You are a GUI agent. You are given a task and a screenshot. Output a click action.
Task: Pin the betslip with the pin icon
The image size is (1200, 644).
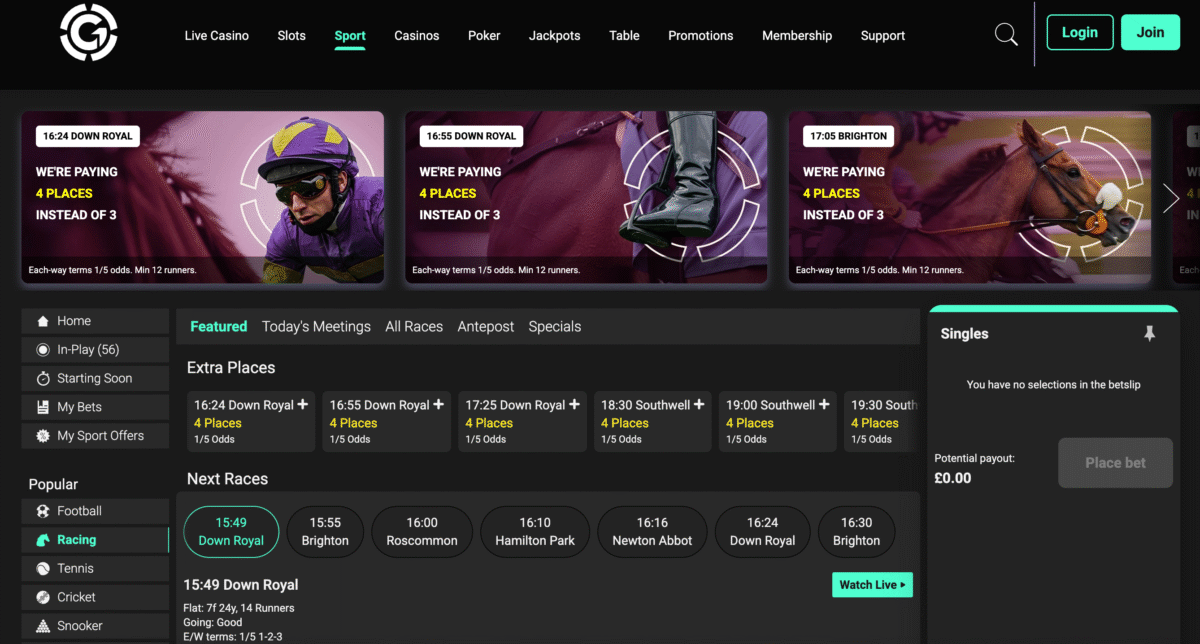1149,334
